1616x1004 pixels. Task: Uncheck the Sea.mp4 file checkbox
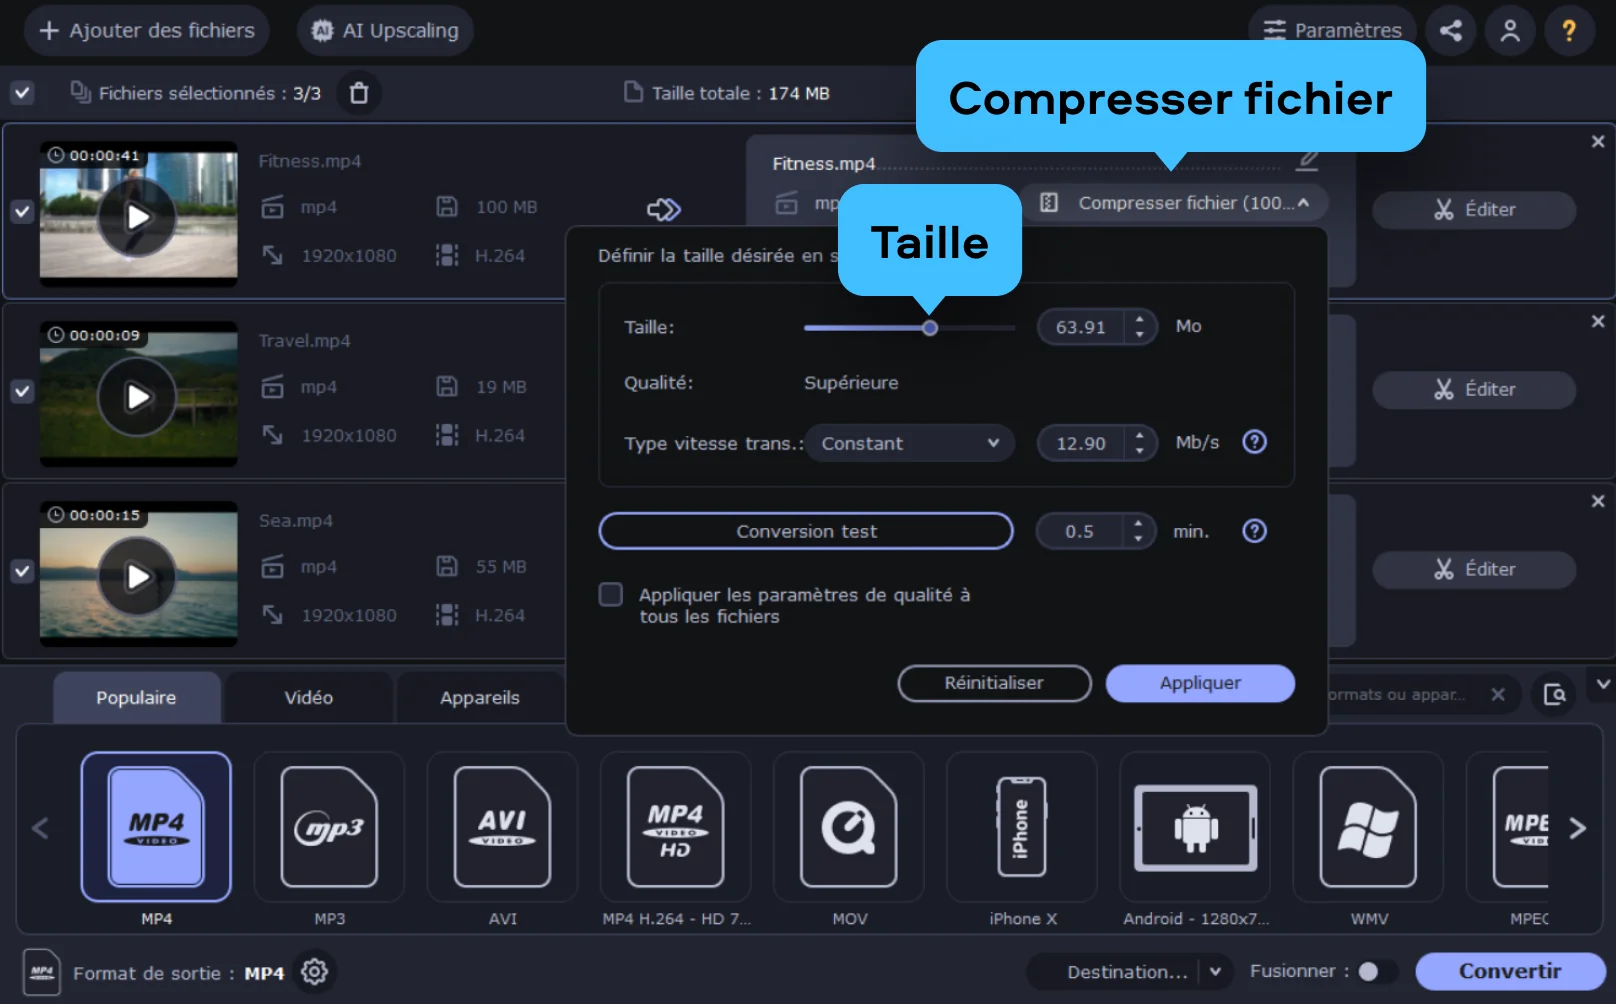click(x=22, y=571)
